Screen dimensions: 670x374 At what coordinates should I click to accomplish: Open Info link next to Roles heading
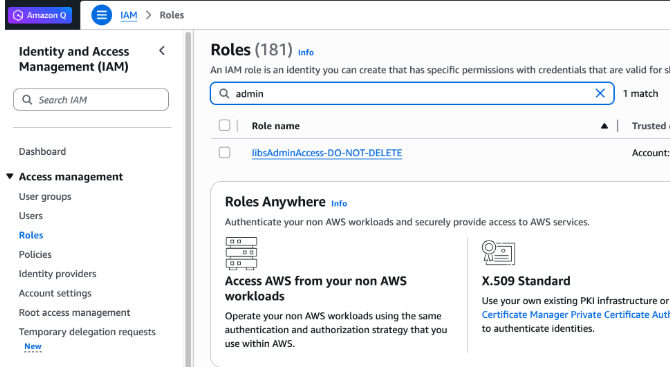click(x=306, y=52)
